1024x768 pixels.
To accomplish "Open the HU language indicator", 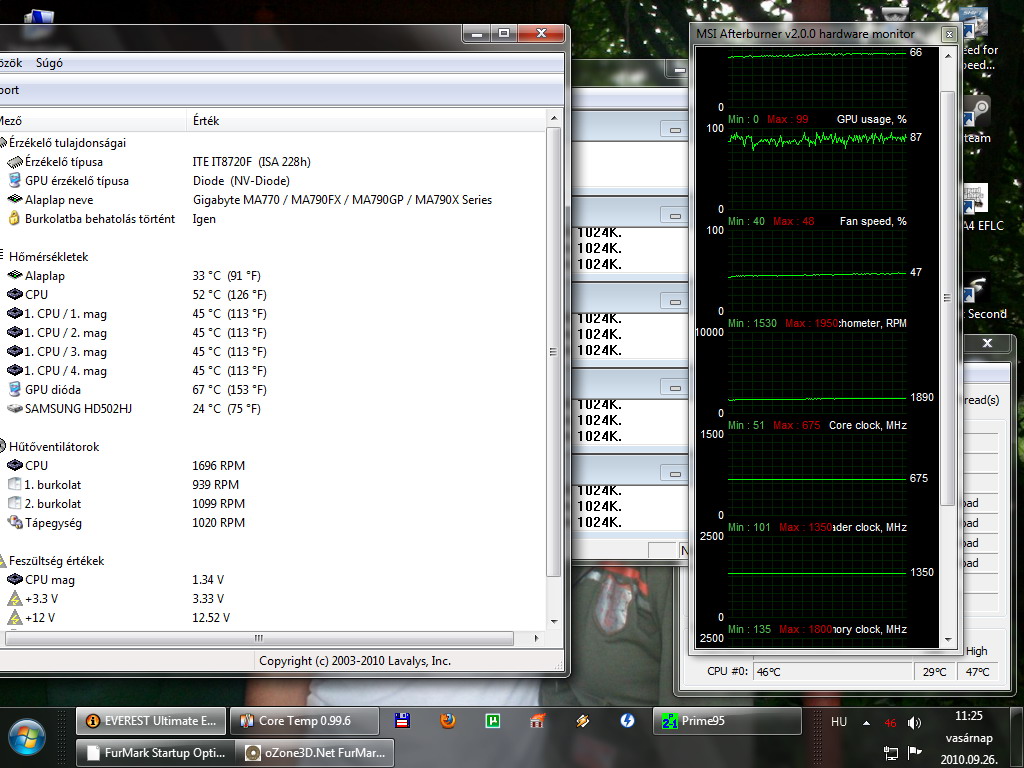I will coord(839,722).
